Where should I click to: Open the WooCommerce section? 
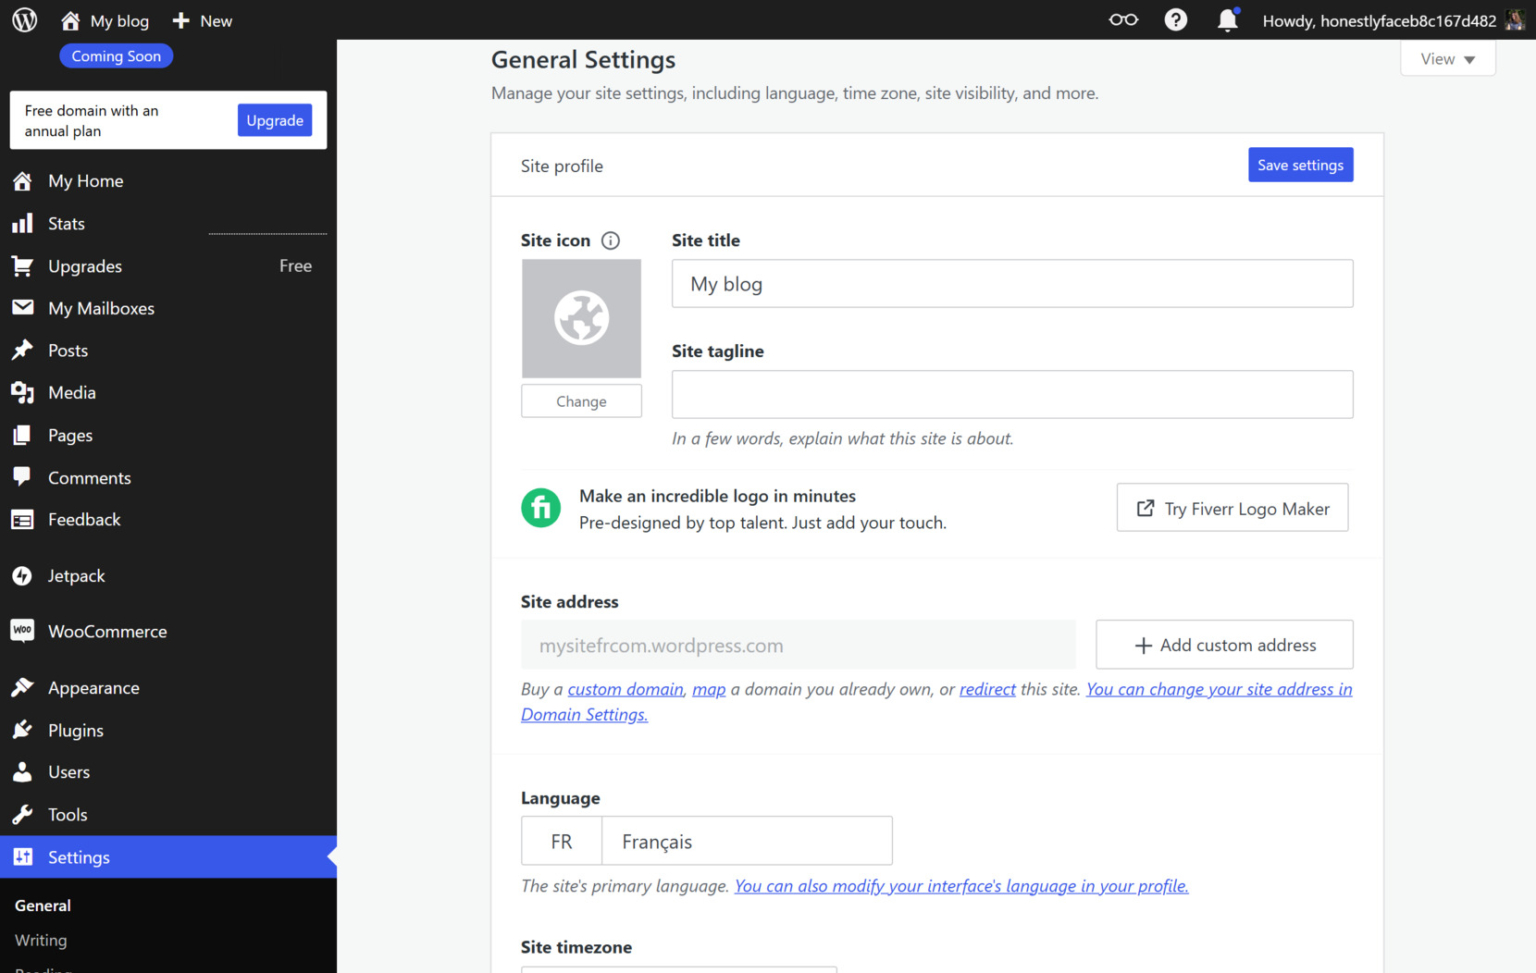(107, 631)
